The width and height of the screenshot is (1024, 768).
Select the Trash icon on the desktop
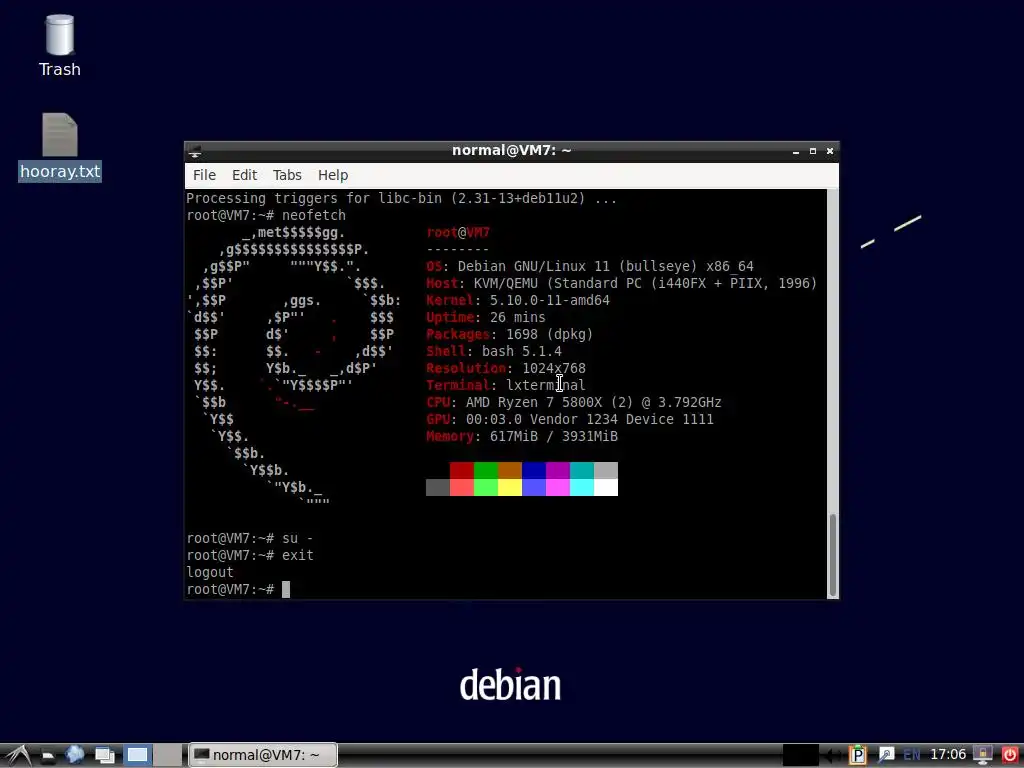coord(59,46)
